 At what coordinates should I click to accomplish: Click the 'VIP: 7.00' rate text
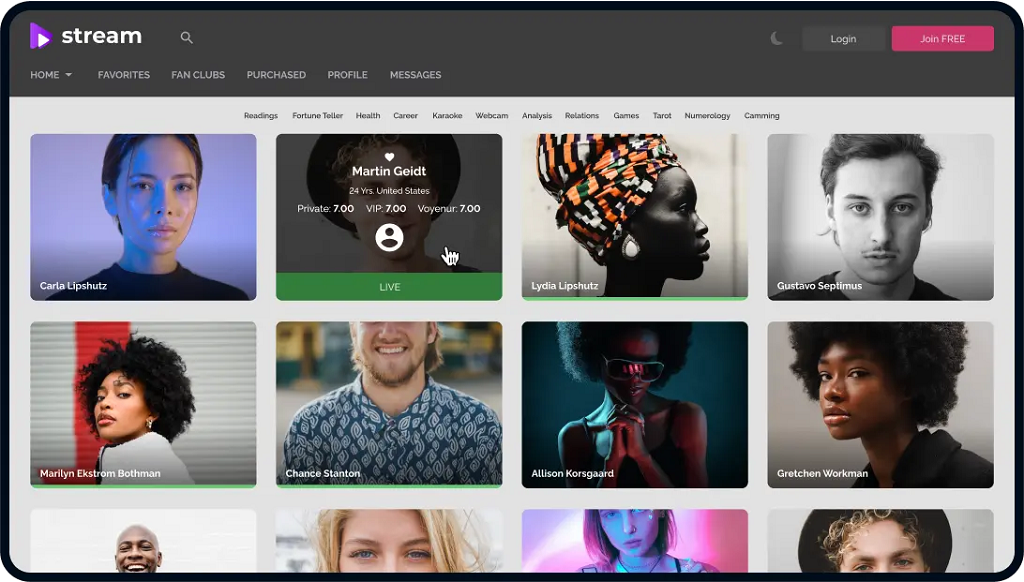point(386,209)
